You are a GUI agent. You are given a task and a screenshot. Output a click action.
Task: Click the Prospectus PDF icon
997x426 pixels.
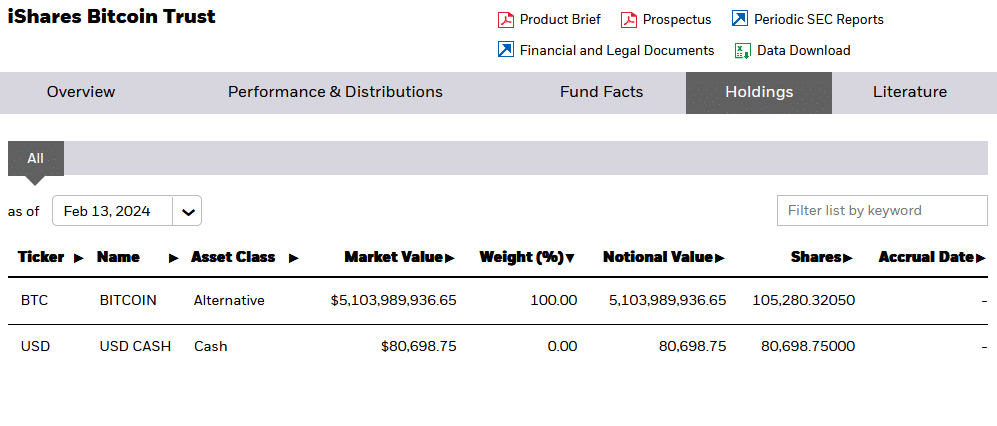click(629, 20)
